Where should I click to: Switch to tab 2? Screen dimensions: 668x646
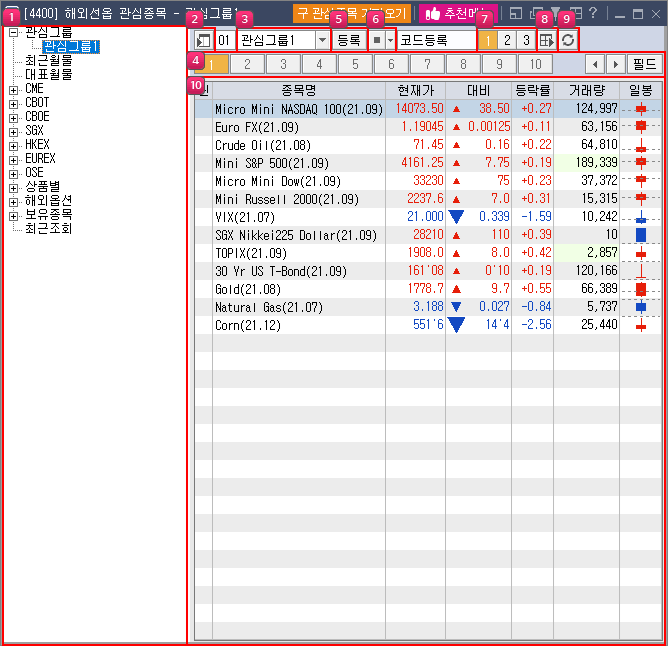pyautogui.click(x=248, y=64)
